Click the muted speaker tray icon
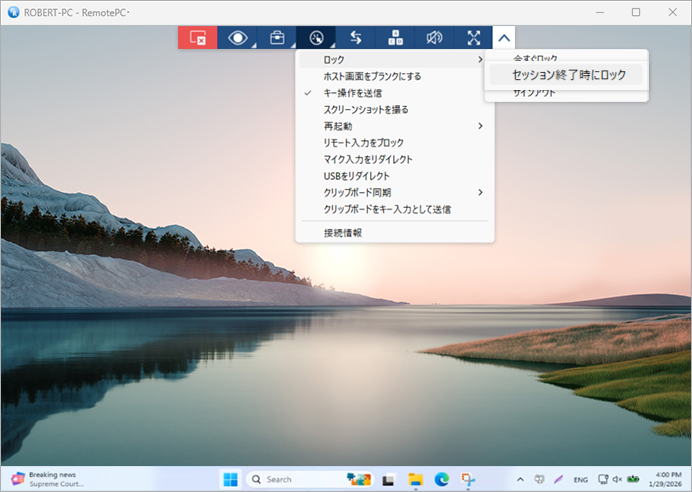This screenshot has height=492, width=692. click(x=617, y=479)
